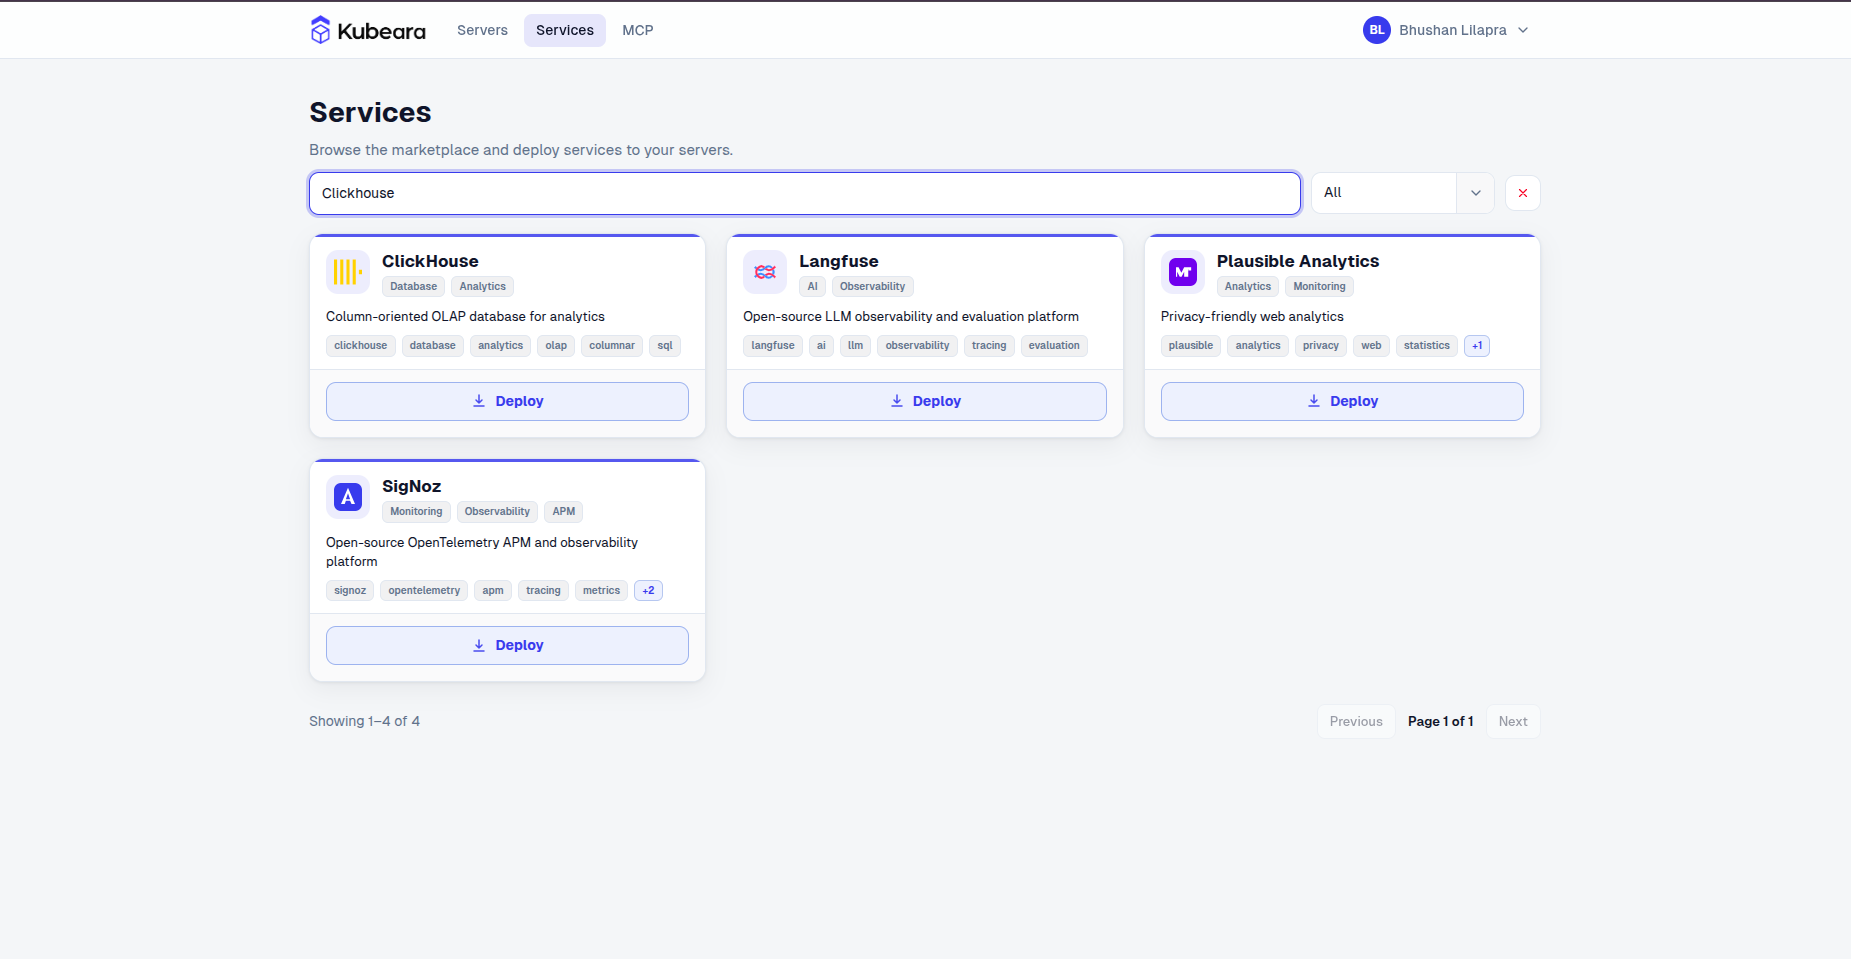Click the Bhushan Lilapra user name

[1453, 30]
